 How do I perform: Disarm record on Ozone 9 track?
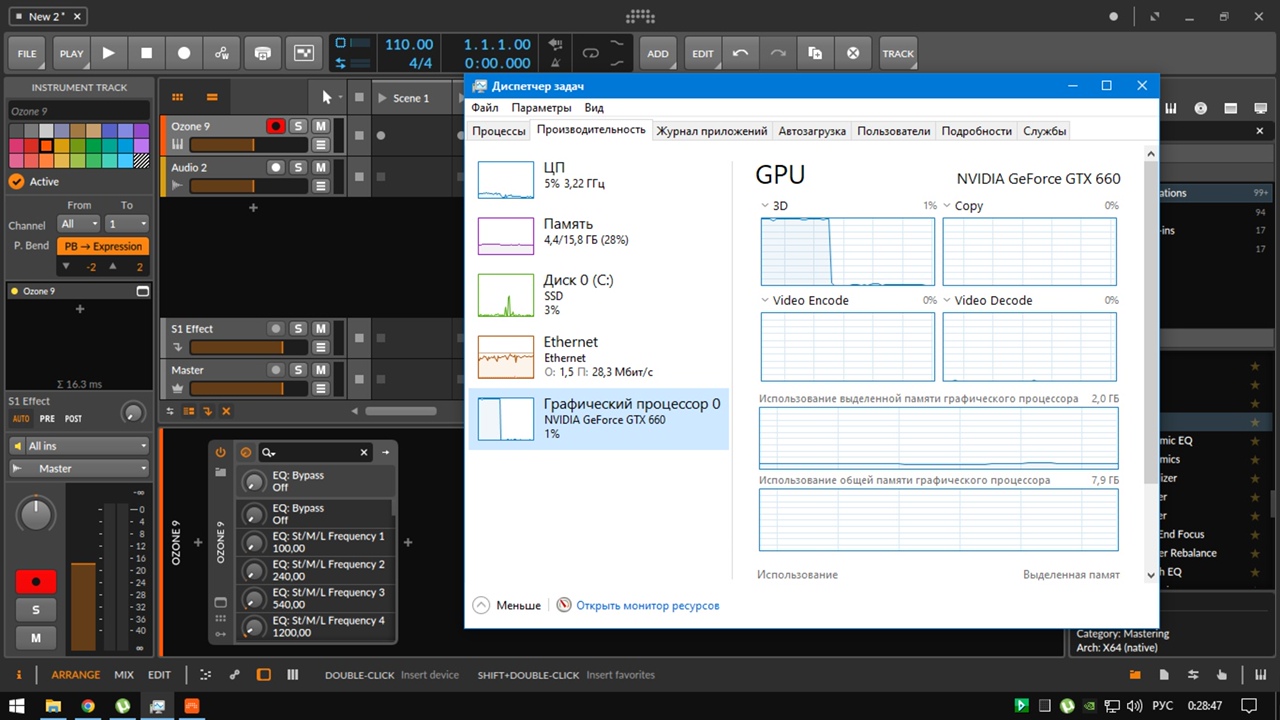click(x=276, y=126)
